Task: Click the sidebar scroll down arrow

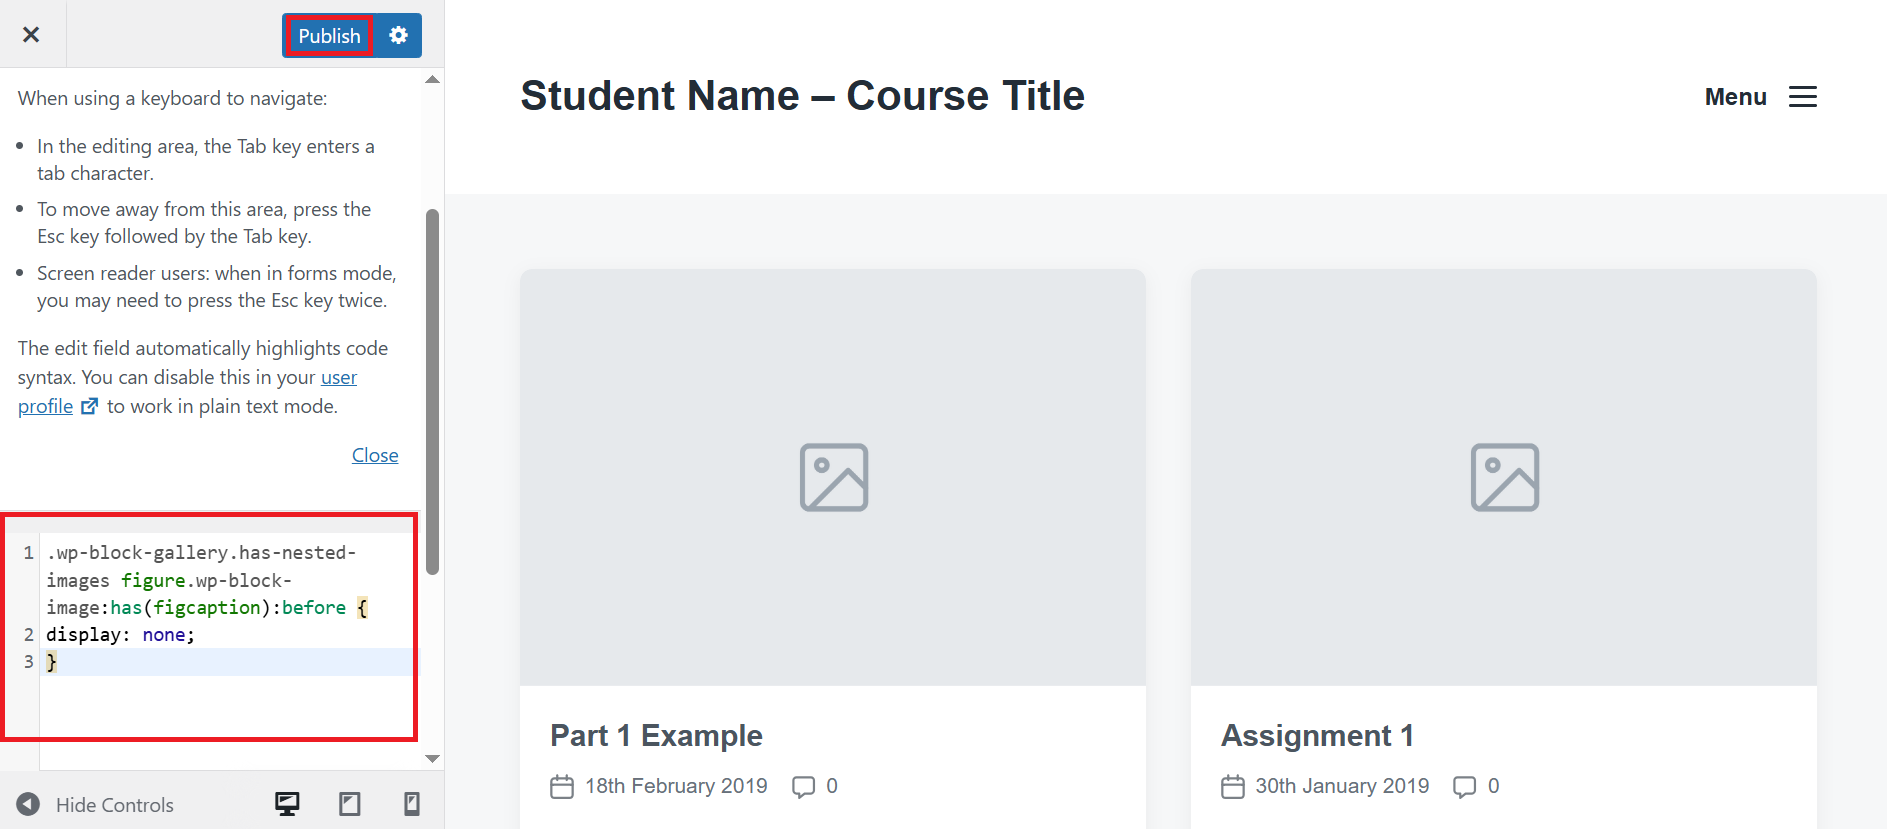Action: [x=432, y=759]
